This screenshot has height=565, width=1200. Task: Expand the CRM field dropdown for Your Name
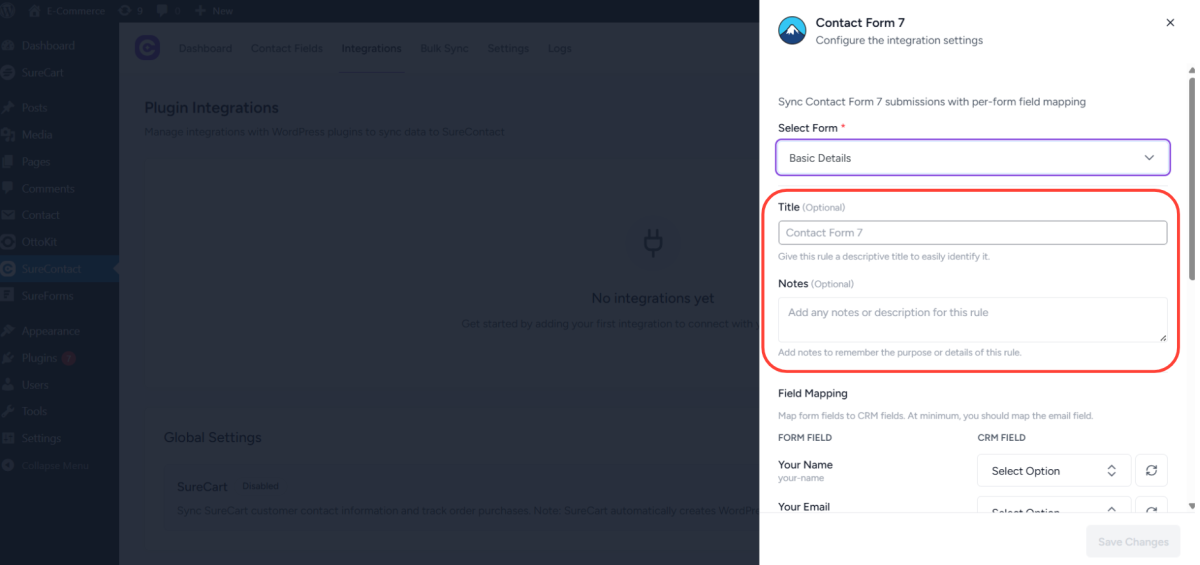point(1053,471)
